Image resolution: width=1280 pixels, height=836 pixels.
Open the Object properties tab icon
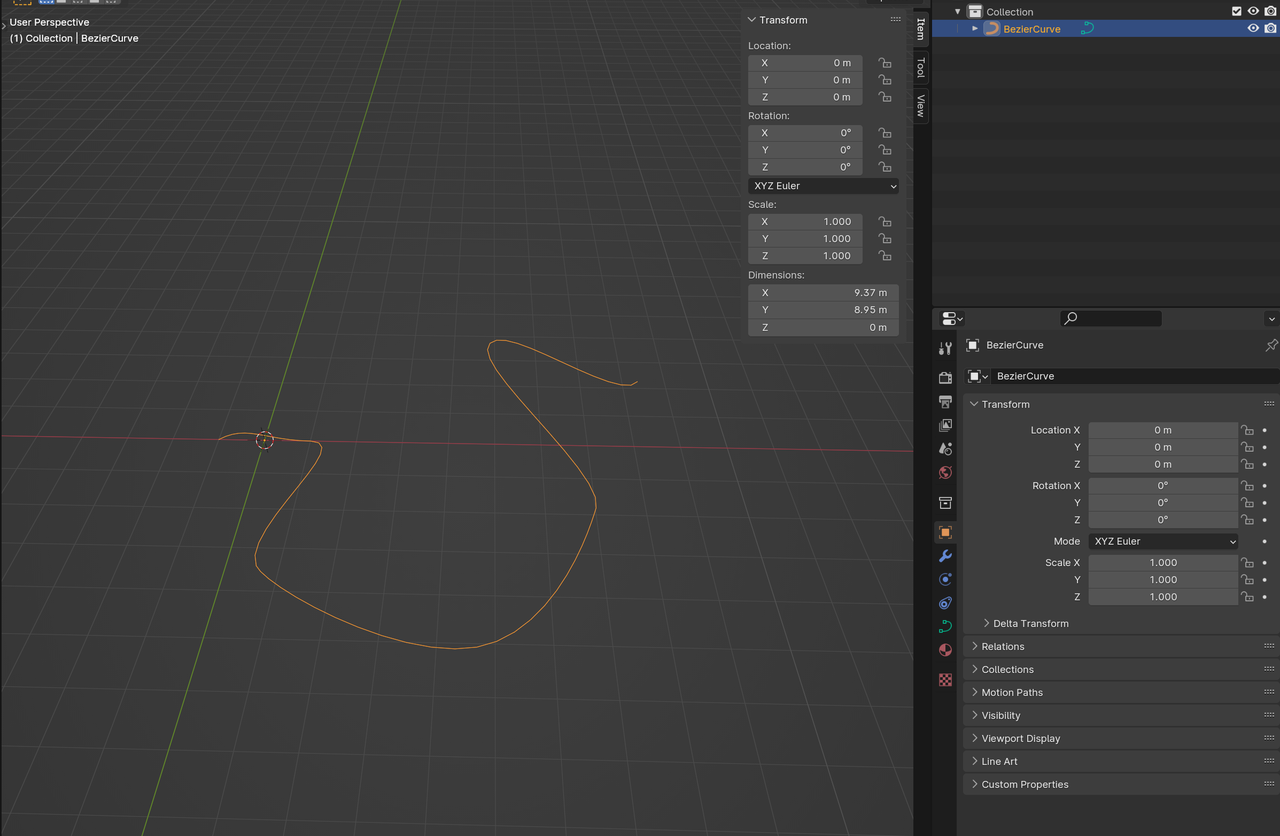(x=945, y=532)
